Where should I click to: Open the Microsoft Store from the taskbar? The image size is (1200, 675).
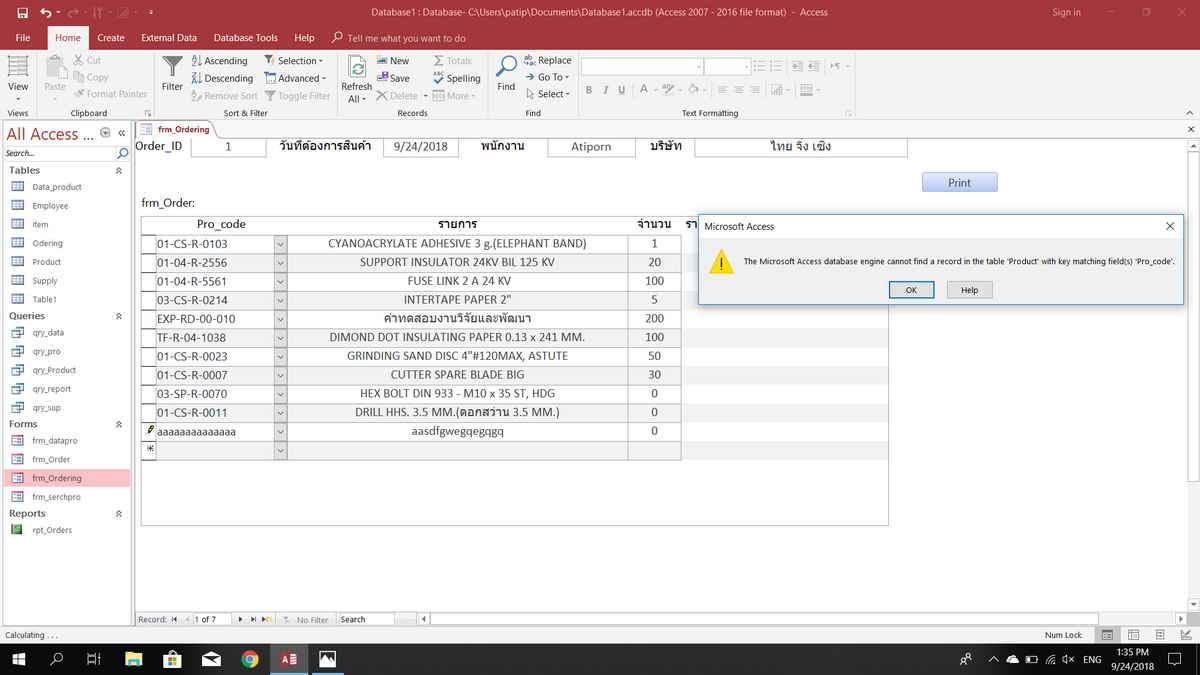click(x=172, y=659)
